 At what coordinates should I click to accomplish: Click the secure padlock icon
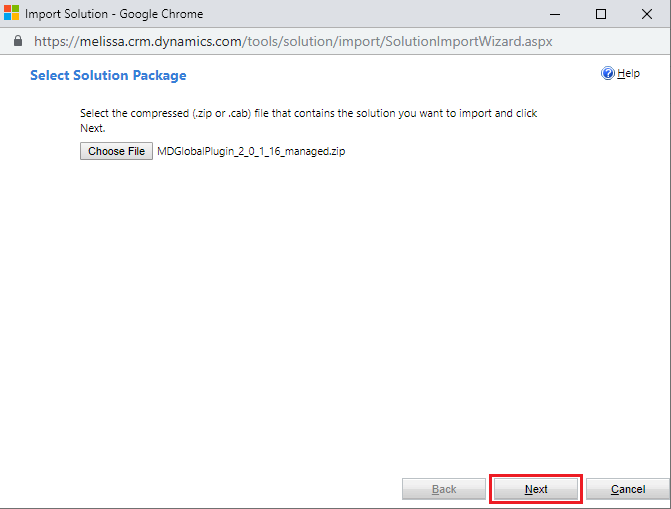coord(17,42)
